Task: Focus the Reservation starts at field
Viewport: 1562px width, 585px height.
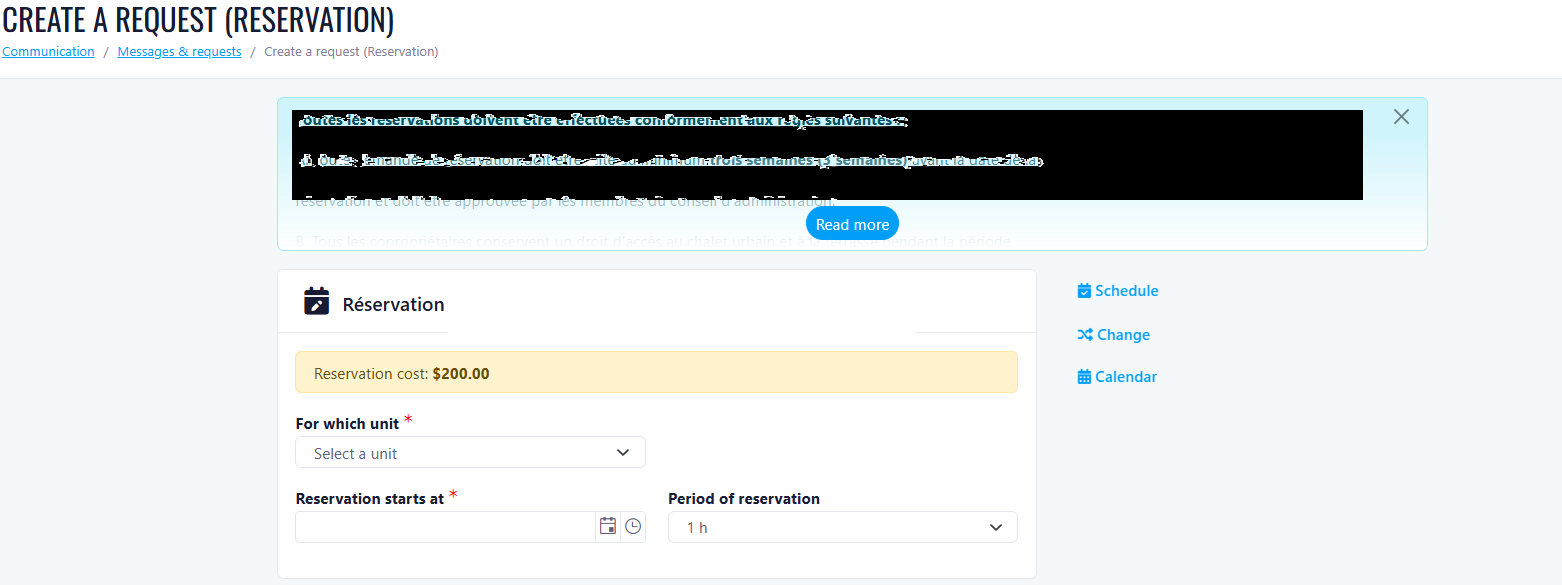Action: pos(445,527)
